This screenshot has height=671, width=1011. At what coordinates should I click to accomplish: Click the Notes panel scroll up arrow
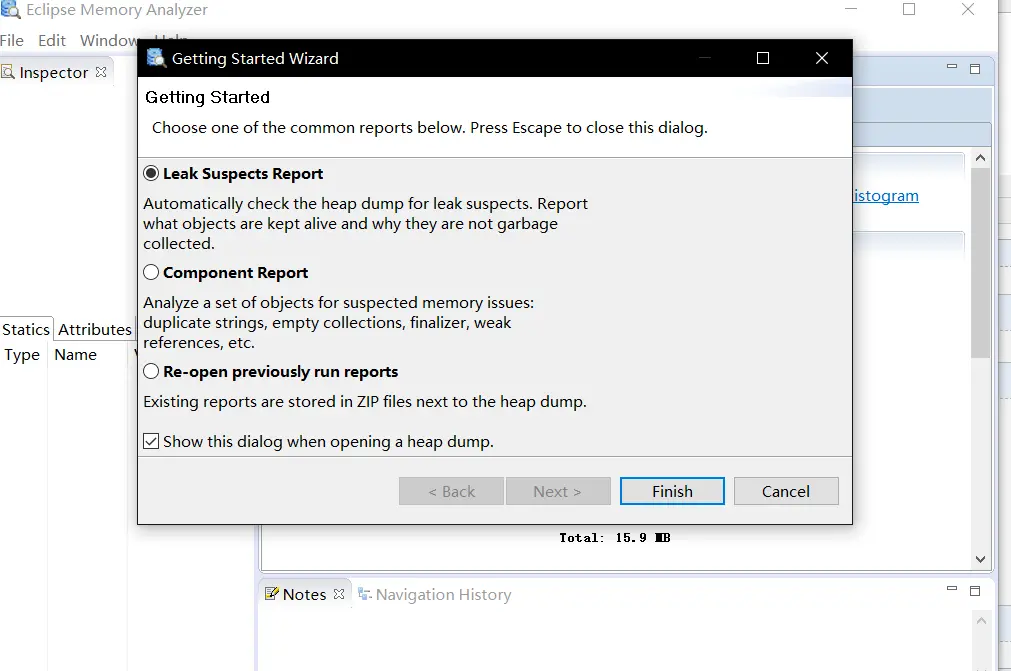[x=981, y=621]
